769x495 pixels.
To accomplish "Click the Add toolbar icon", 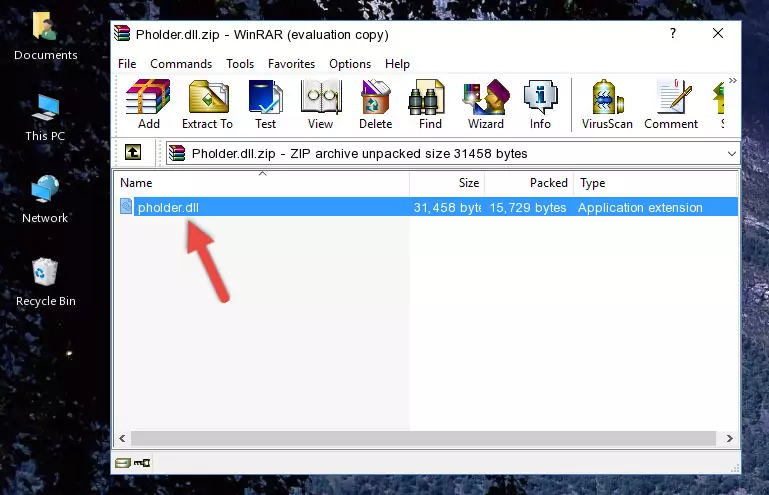I will (x=148, y=104).
